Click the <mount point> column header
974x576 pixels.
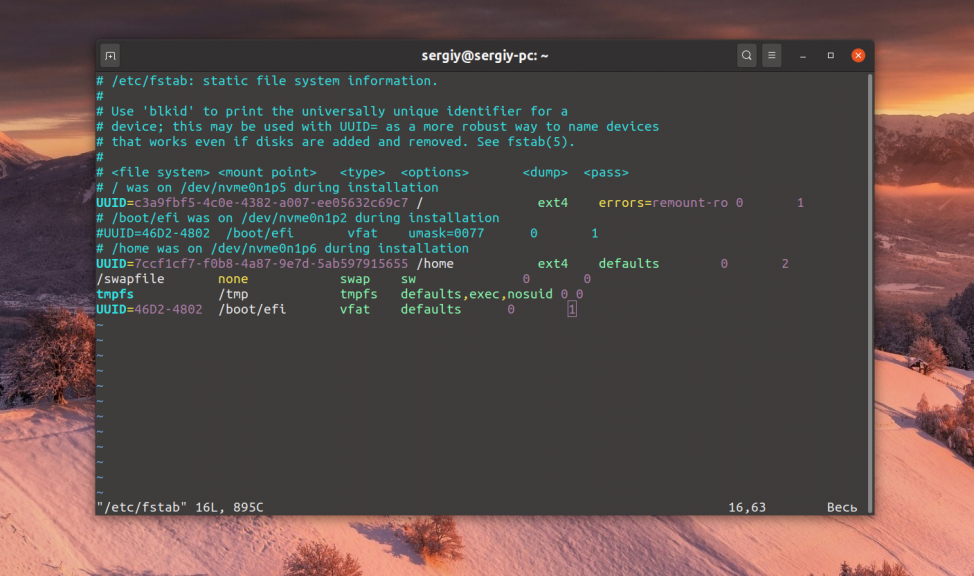[x=267, y=172]
